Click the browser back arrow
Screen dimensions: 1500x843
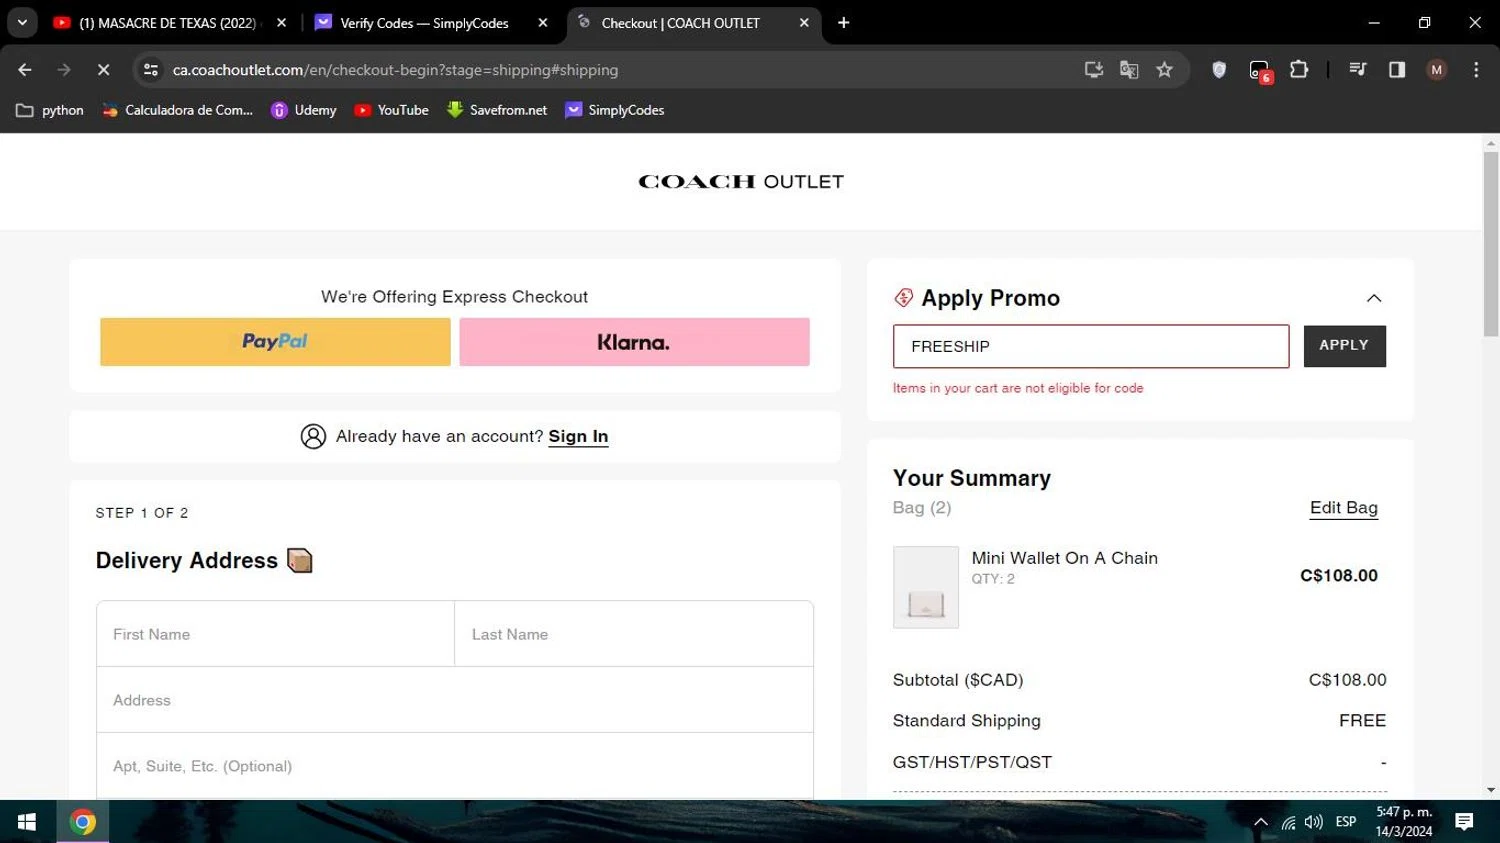(x=25, y=70)
